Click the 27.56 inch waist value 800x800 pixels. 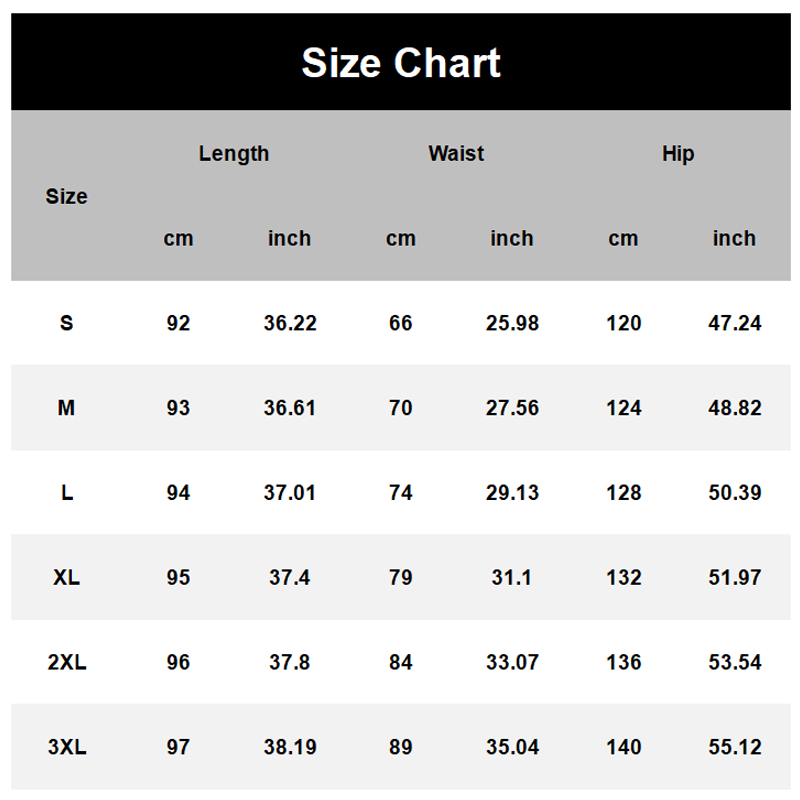[512, 408]
